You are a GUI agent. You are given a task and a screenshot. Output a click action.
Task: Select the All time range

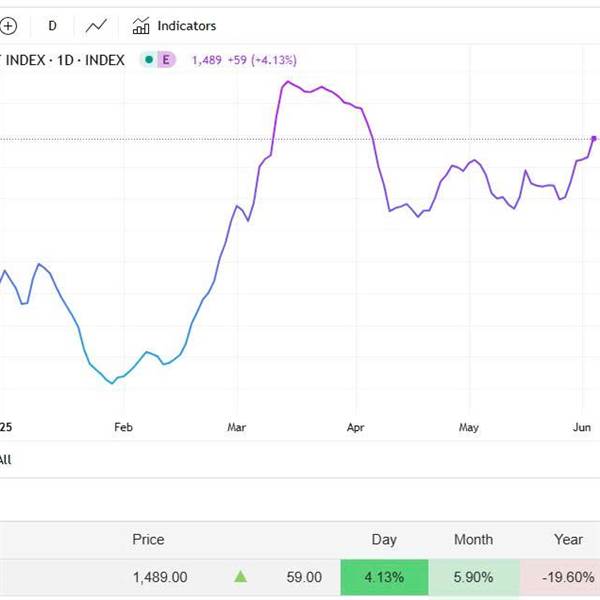pyautogui.click(x=5, y=460)
